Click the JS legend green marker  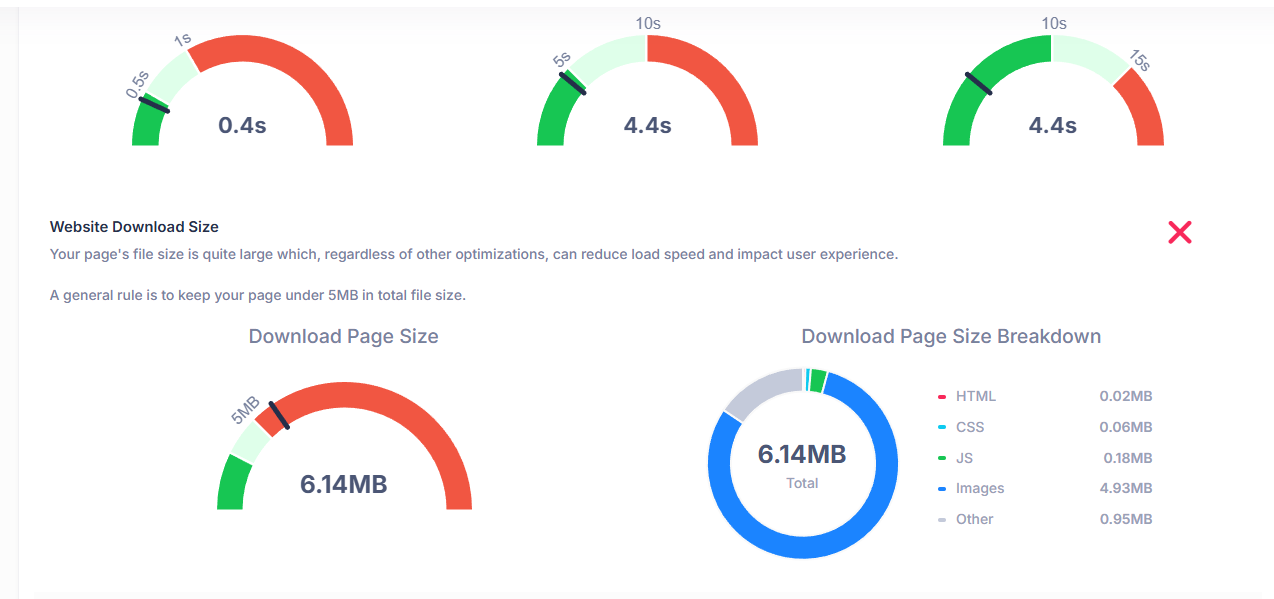coord(942,459)
